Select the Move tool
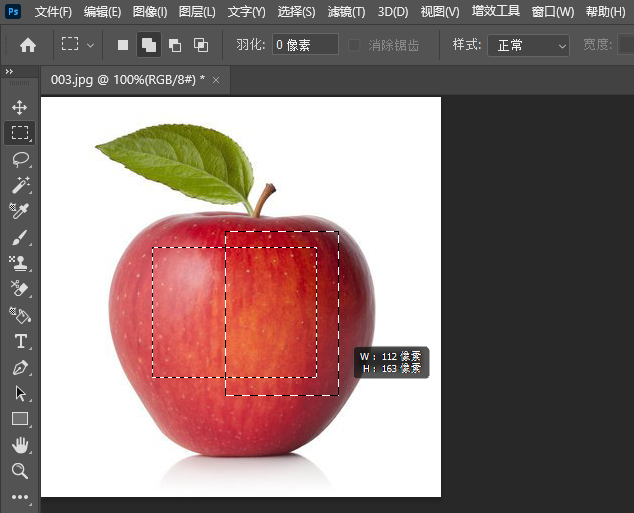This screenshot has width=634, height=513. (x=19, y=108)
